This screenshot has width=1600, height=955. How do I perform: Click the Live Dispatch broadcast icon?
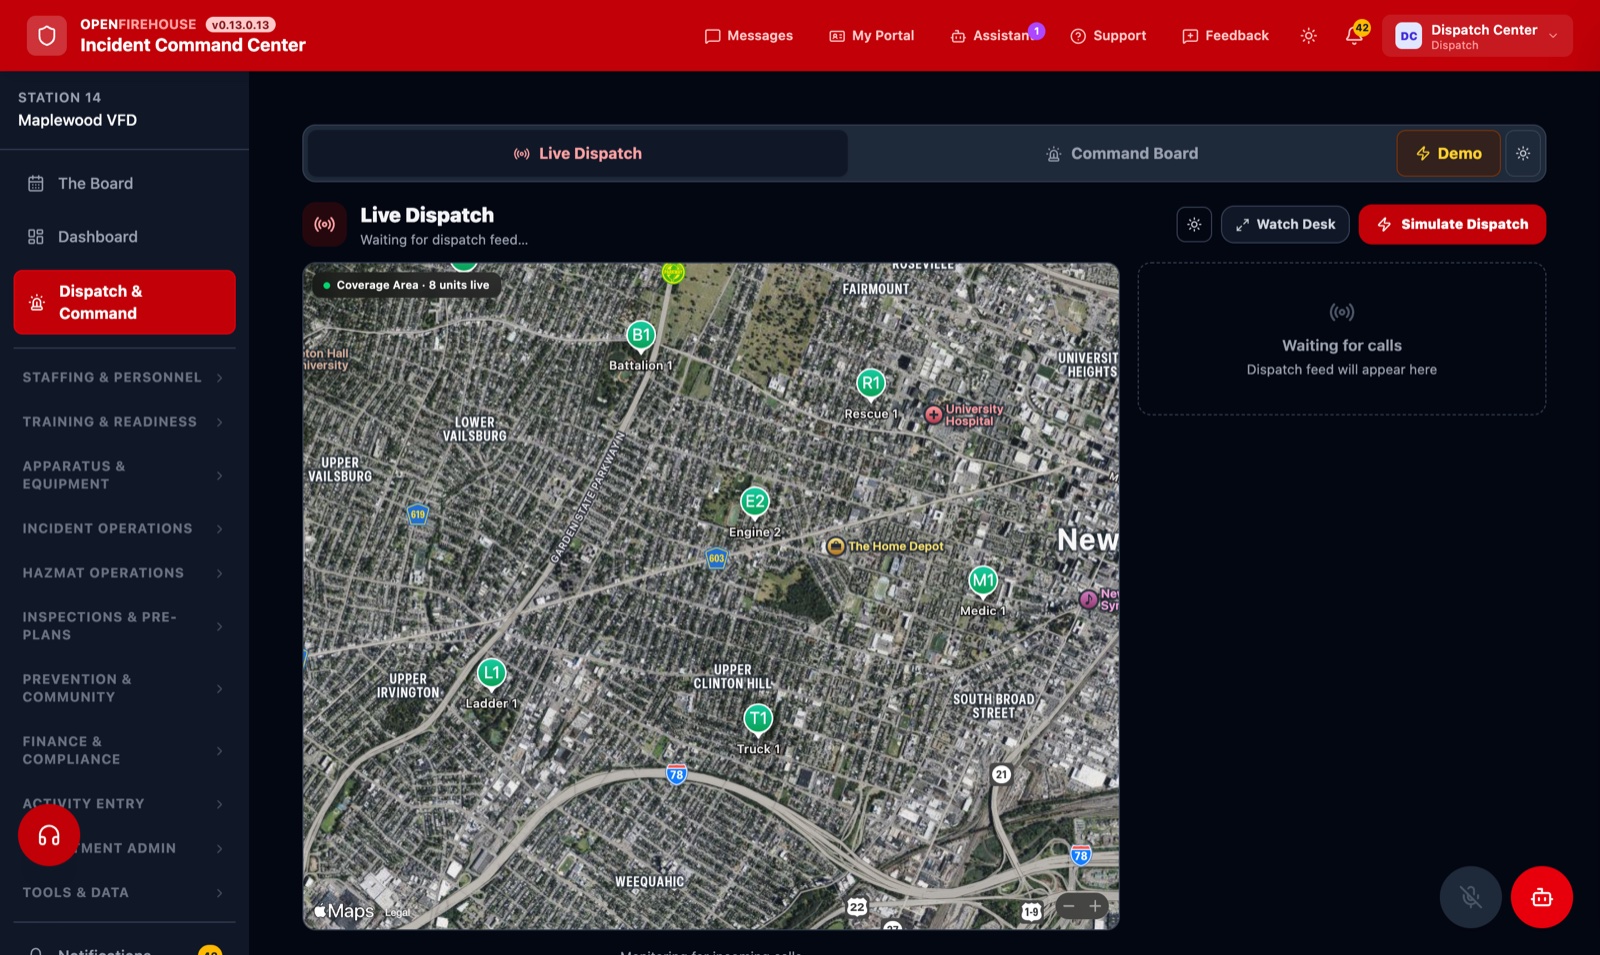click(x=325, y=225)
